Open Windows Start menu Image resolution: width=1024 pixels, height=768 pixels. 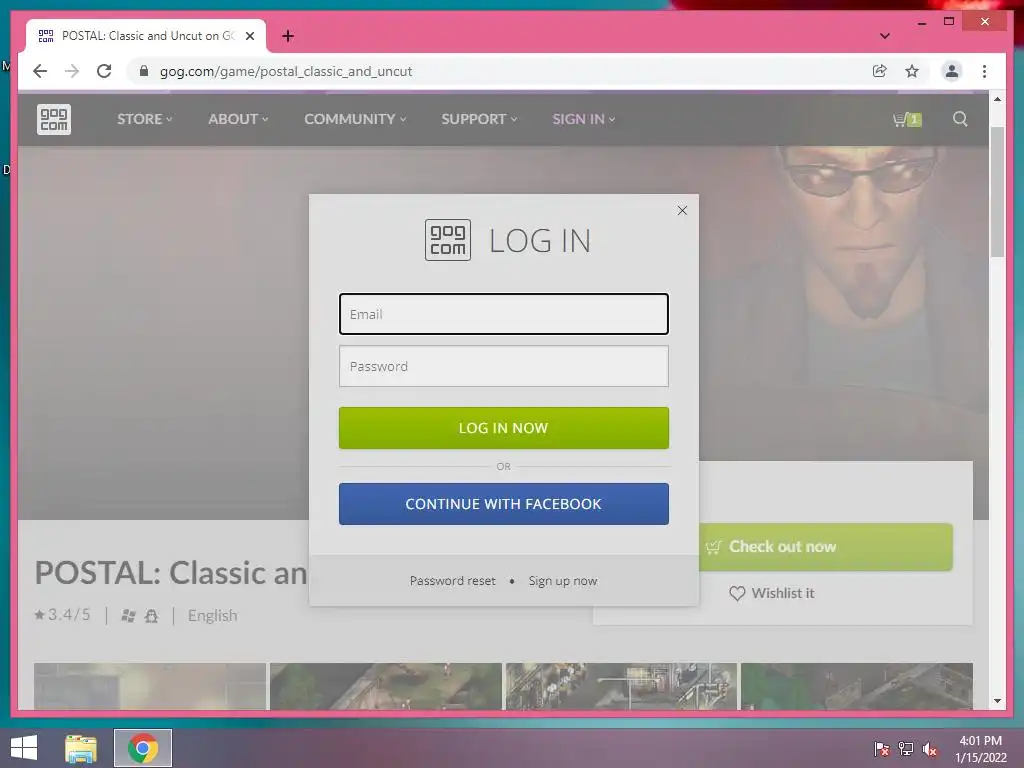click(x=24, y=748)
